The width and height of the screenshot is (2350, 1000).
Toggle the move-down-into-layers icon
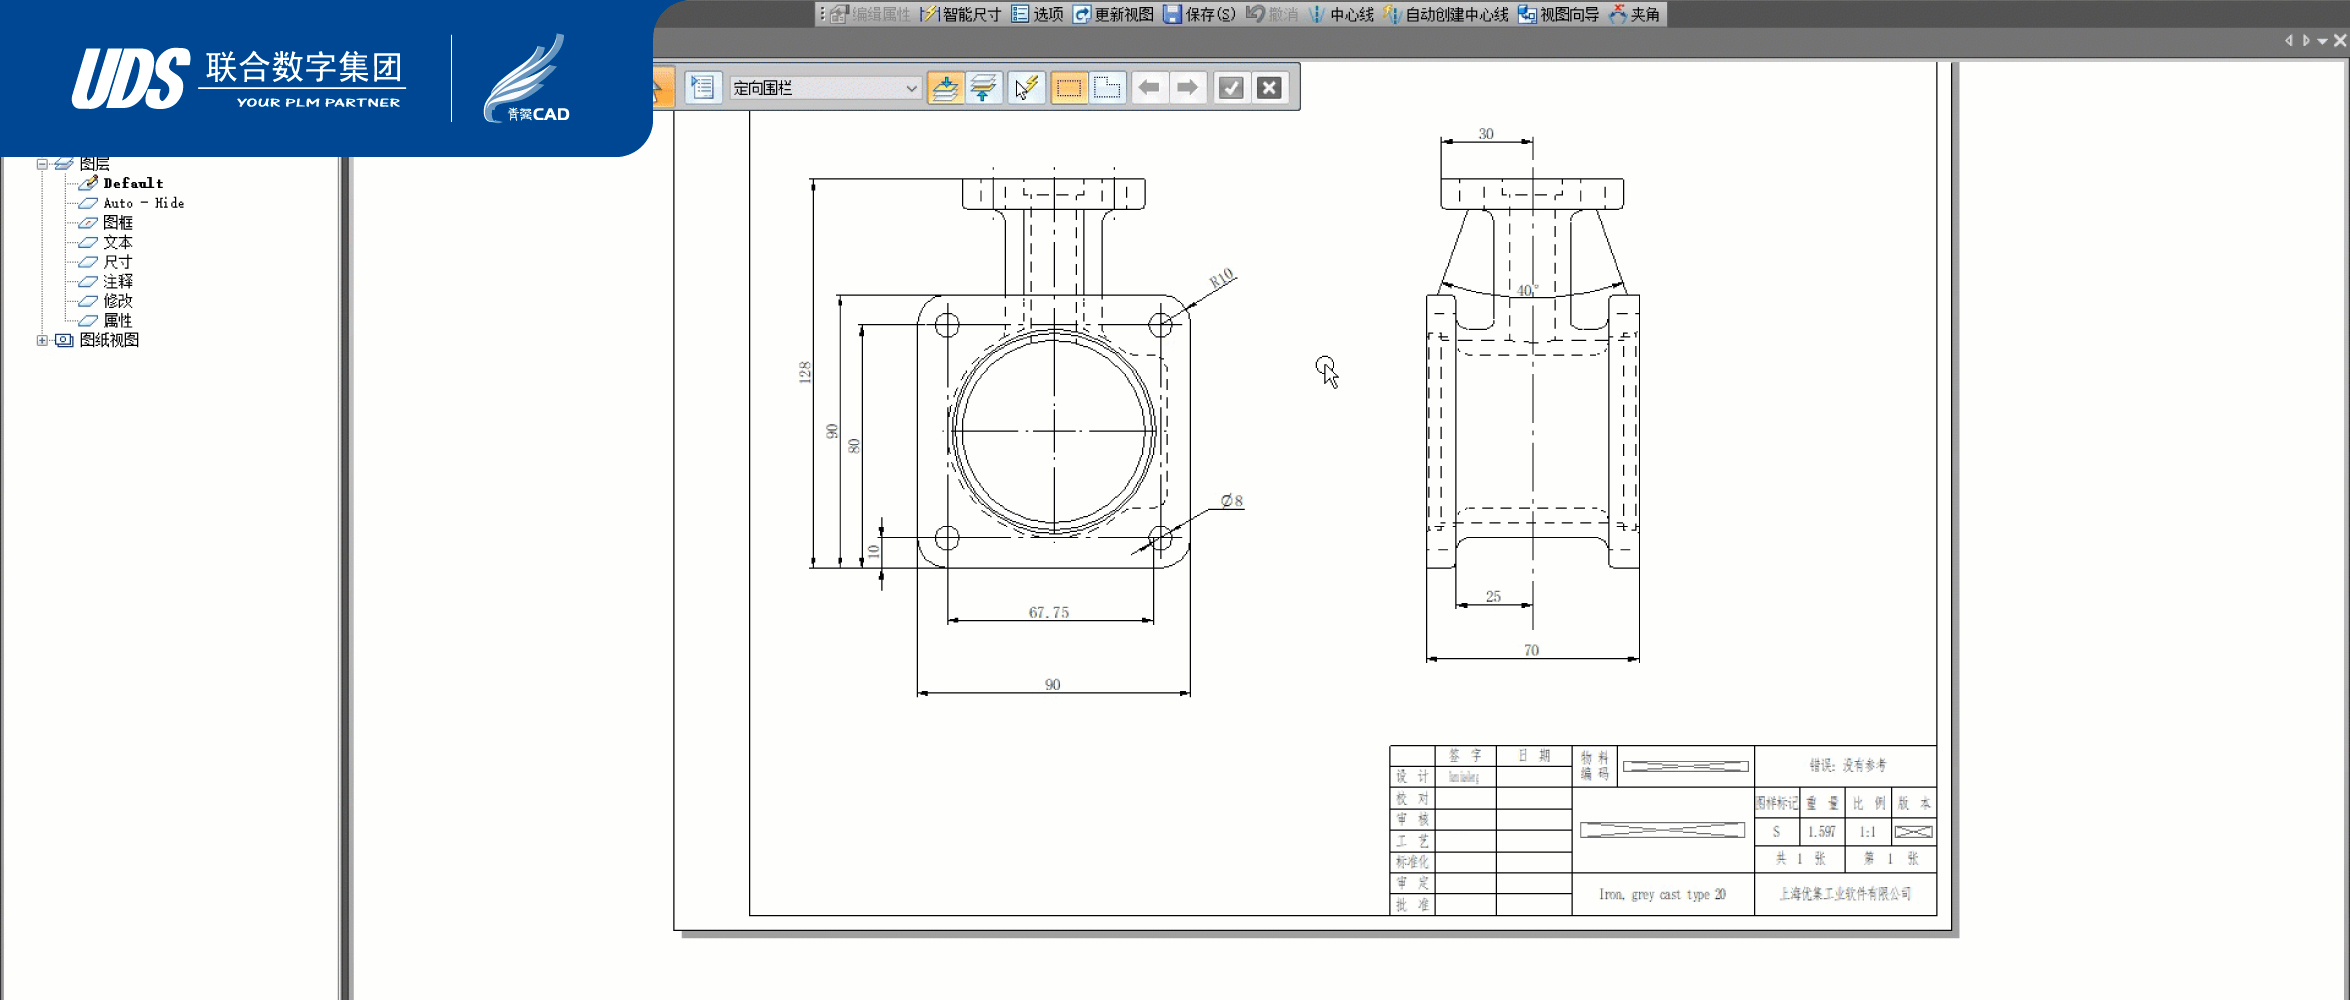945,88
